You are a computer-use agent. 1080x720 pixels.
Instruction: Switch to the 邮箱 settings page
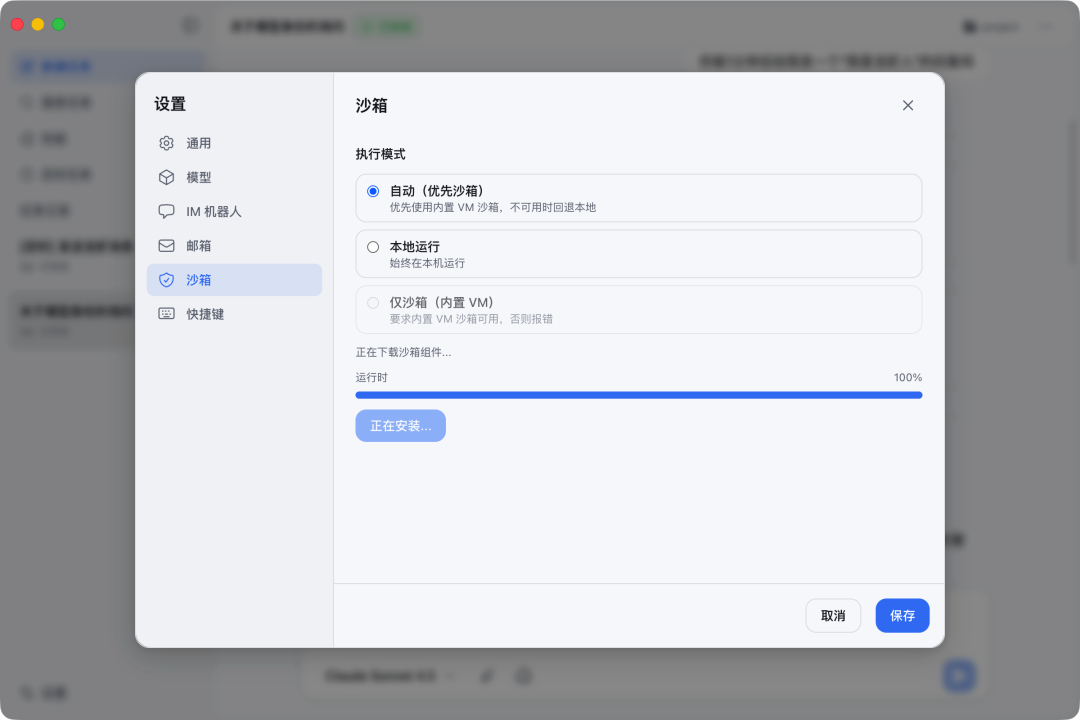pyautogui.click(x=200, y=245)
